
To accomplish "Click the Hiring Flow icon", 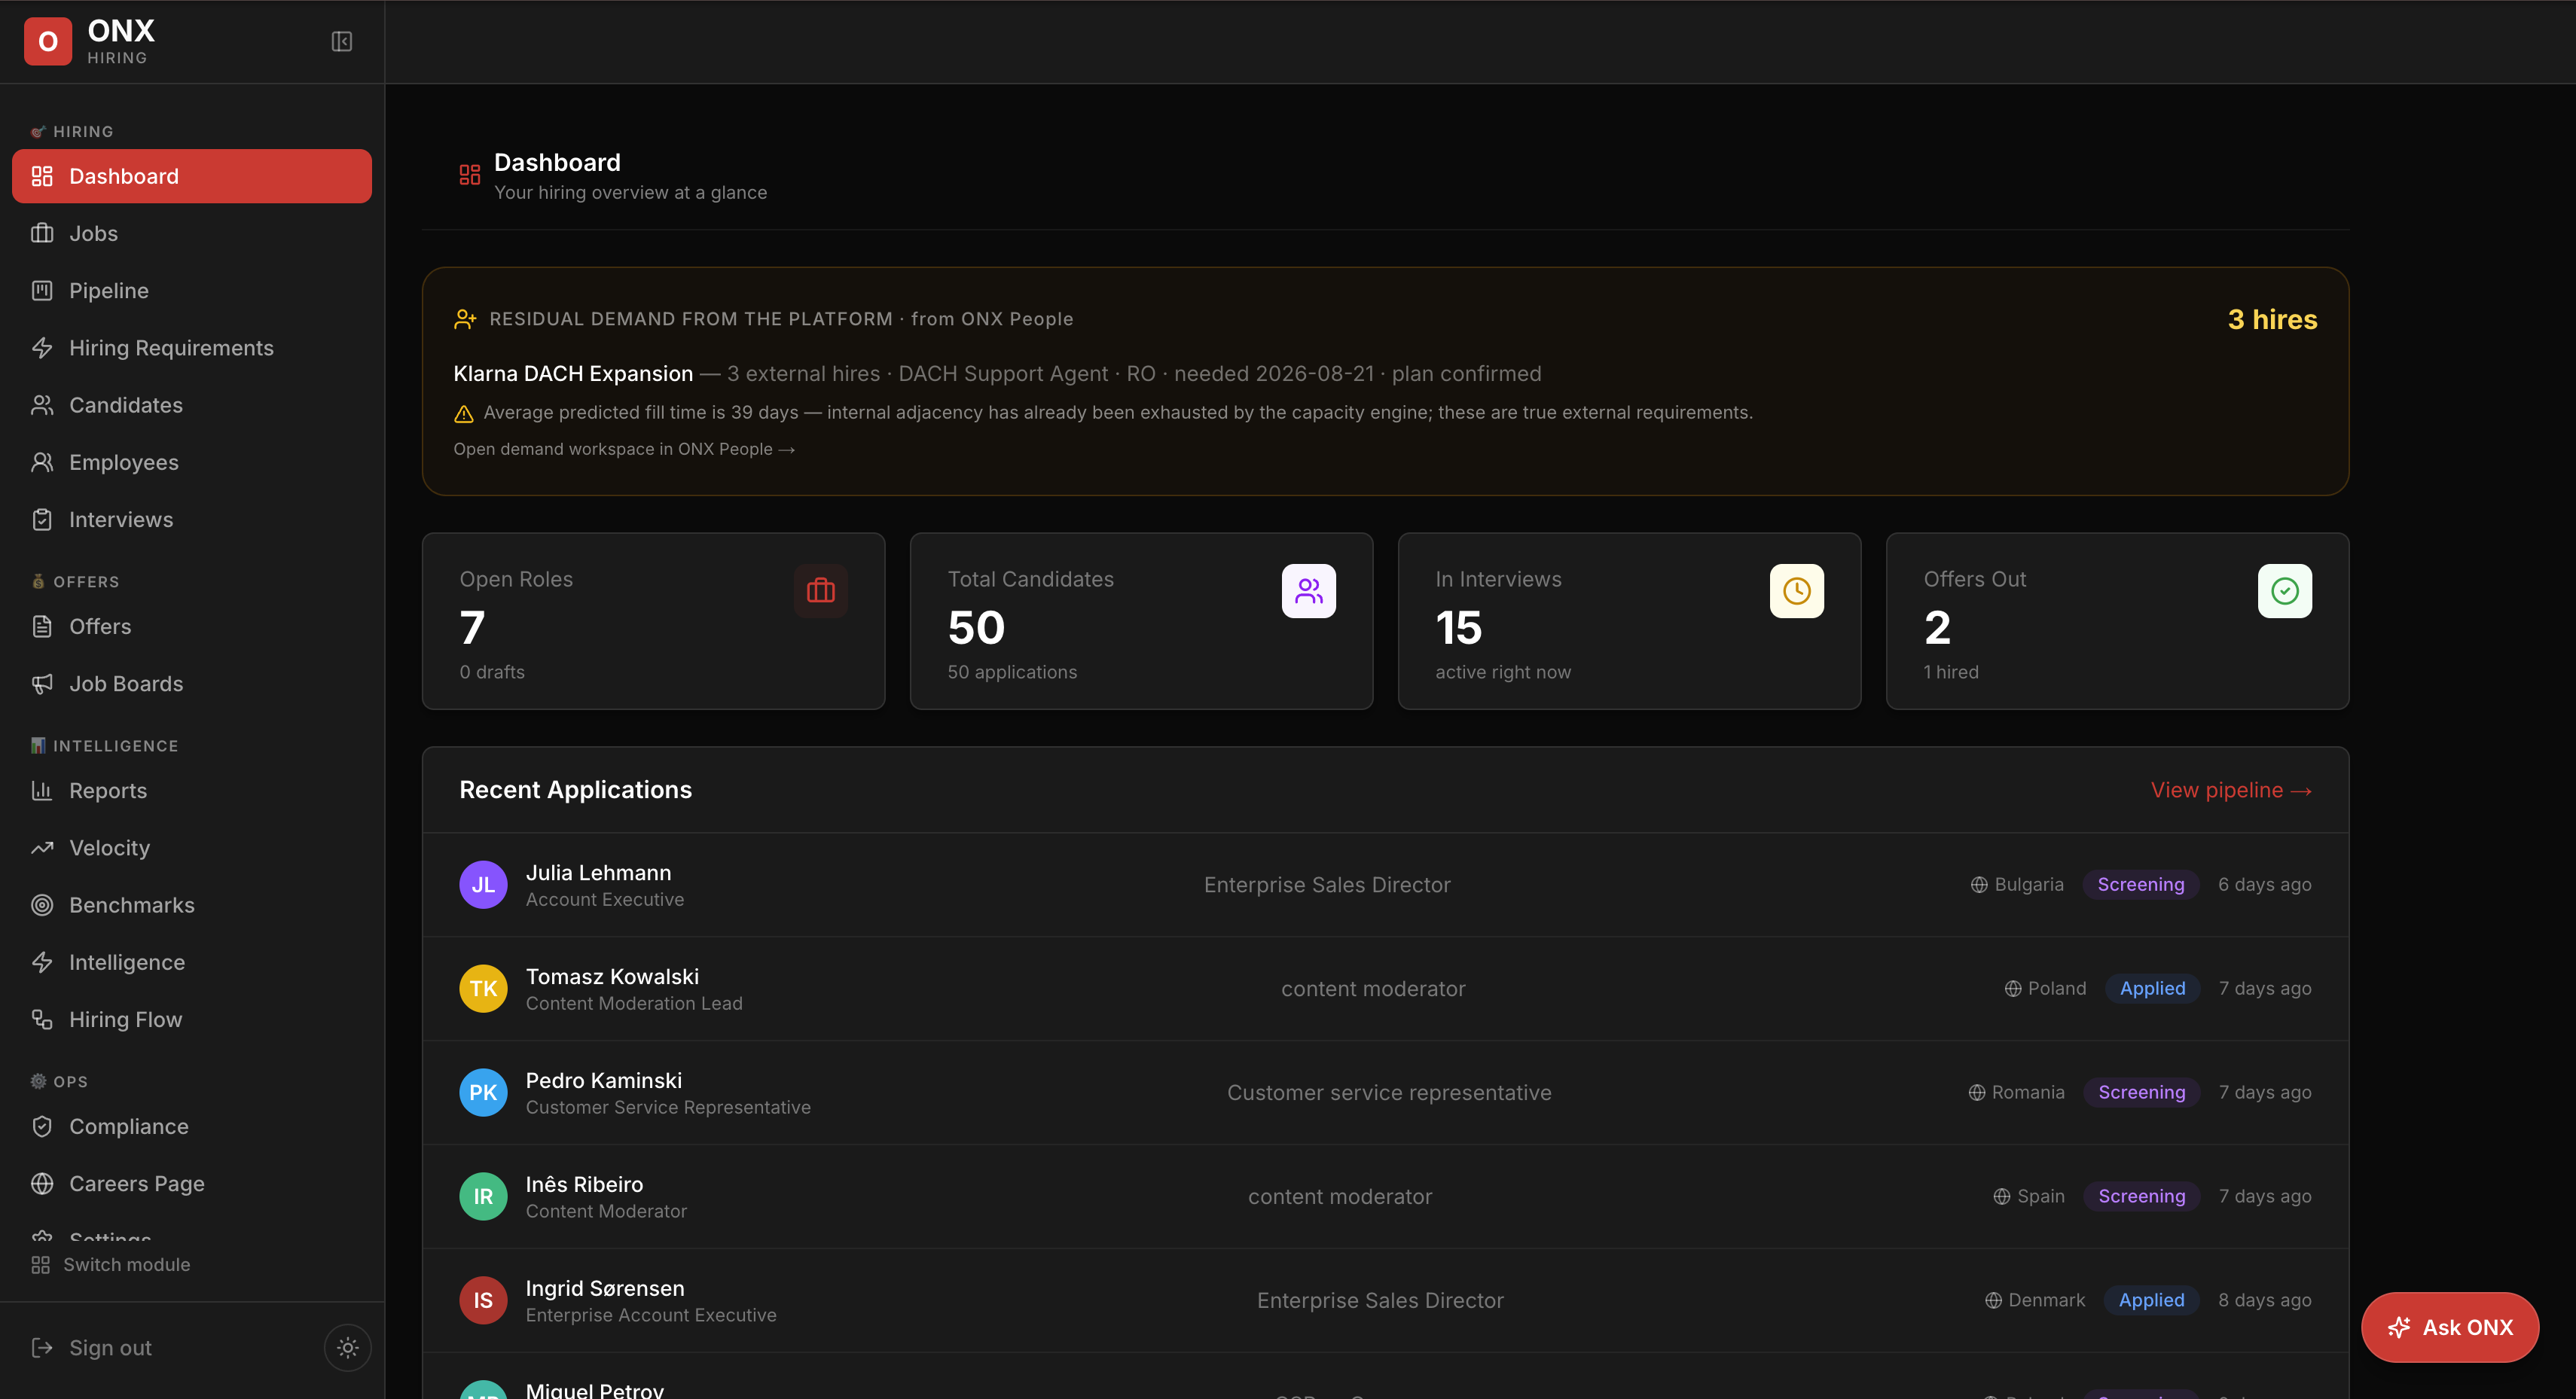I will click(42, 1019).
